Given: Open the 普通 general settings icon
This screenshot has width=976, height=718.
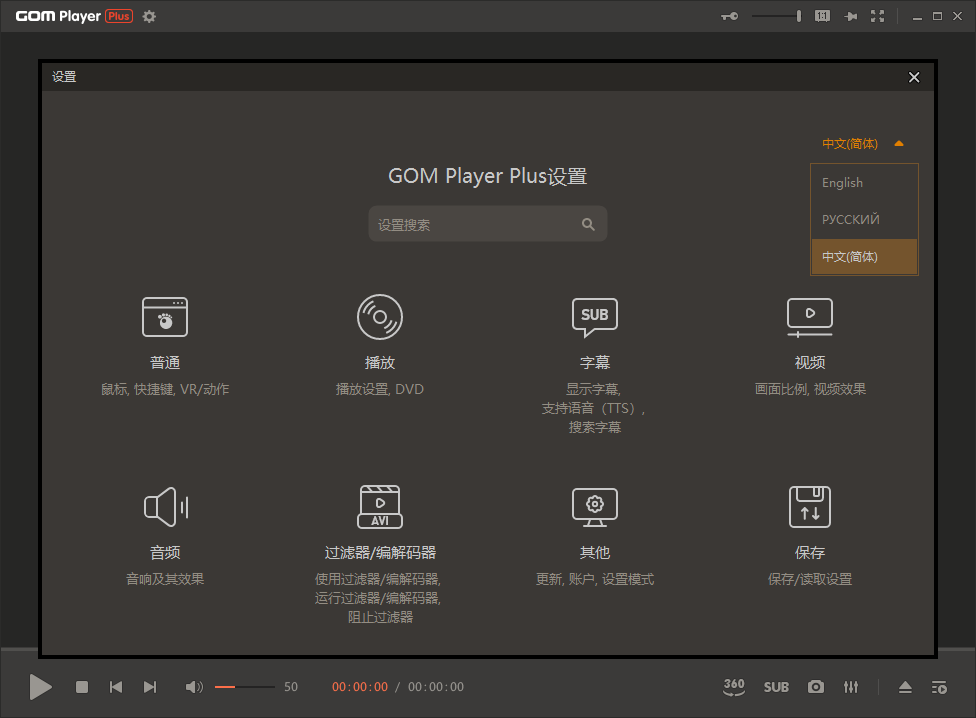Looking at the screenshot, I should pyautogui.click(x=165, y=317).
